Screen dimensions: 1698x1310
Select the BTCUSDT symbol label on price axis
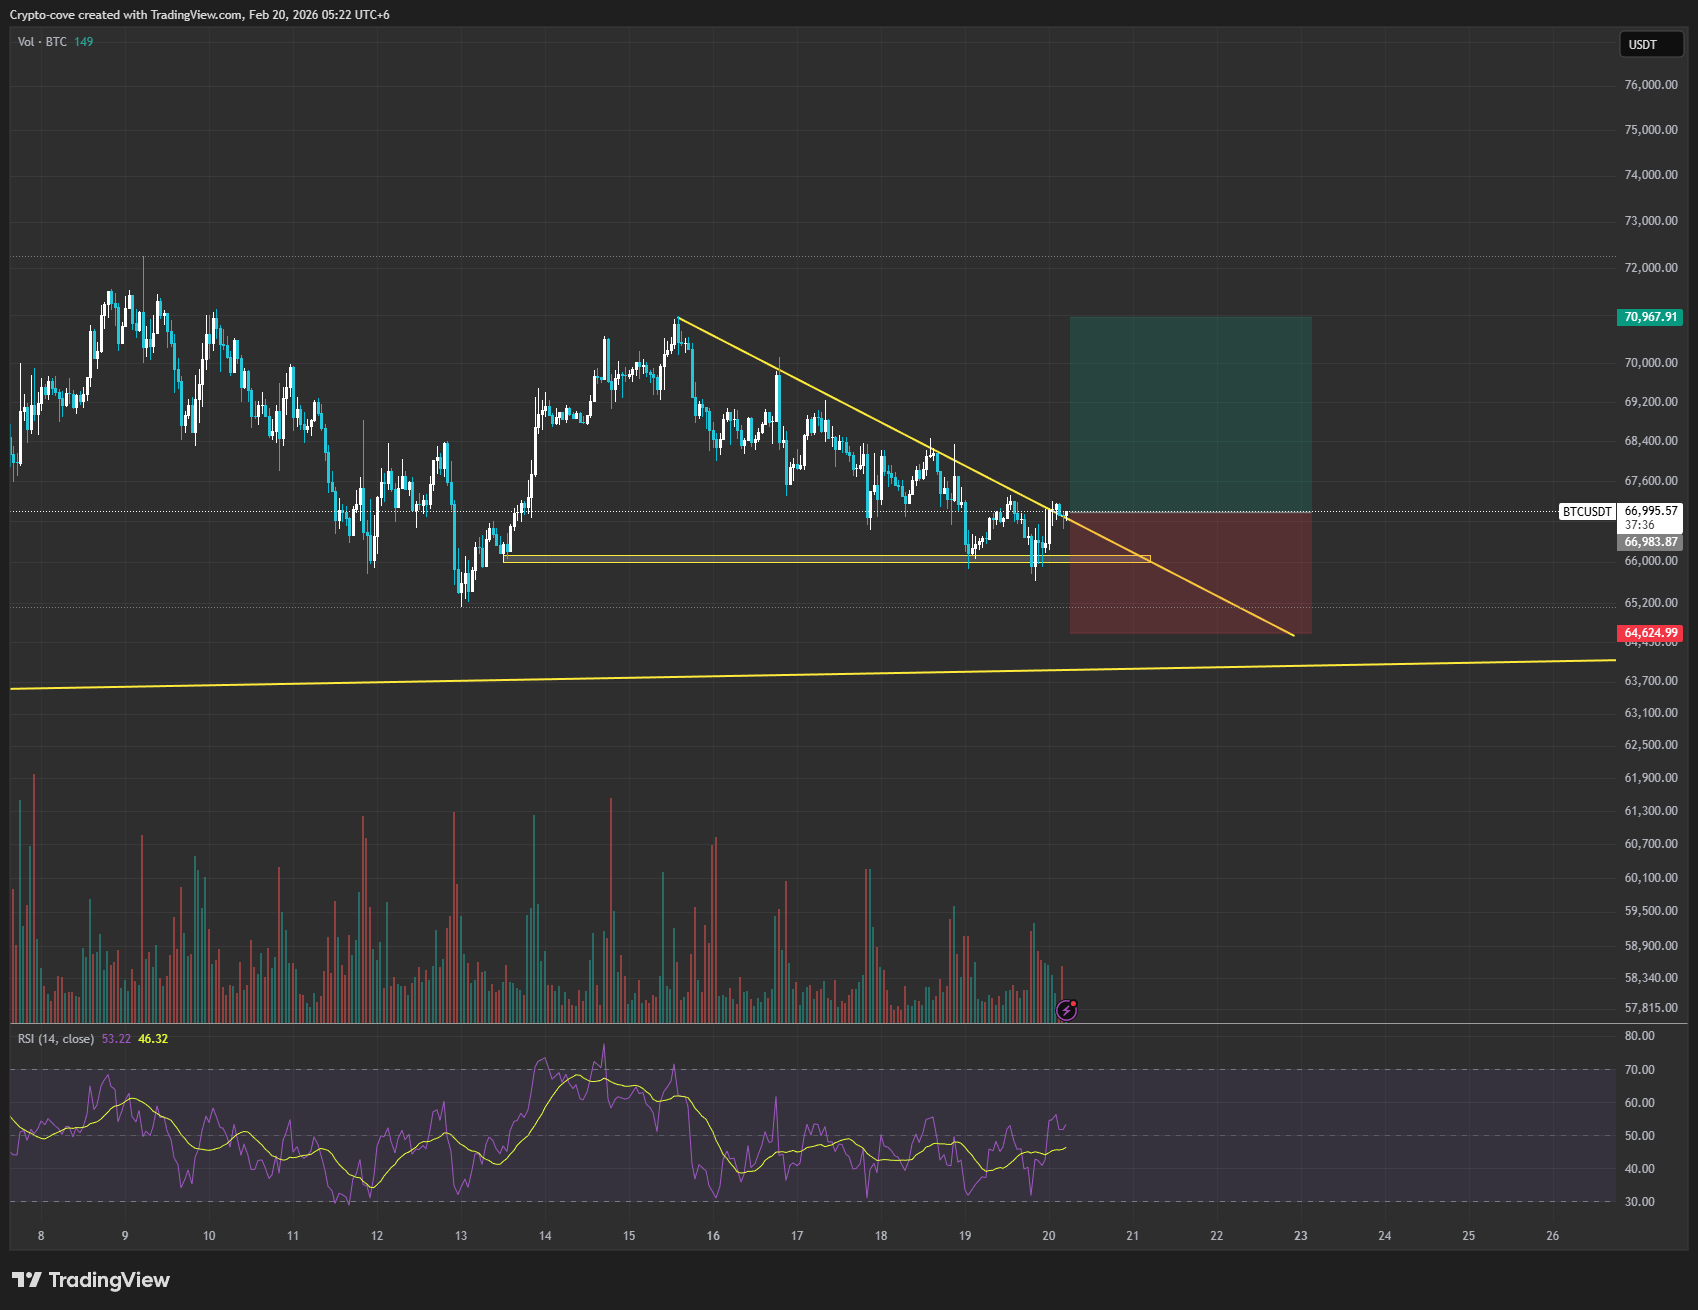[x=1587, y=512]
